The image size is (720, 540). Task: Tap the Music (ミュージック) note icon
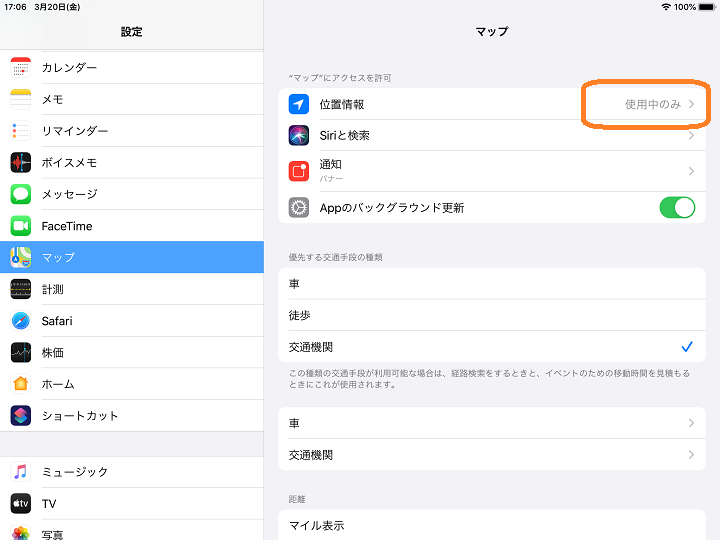tap(21, 472)
